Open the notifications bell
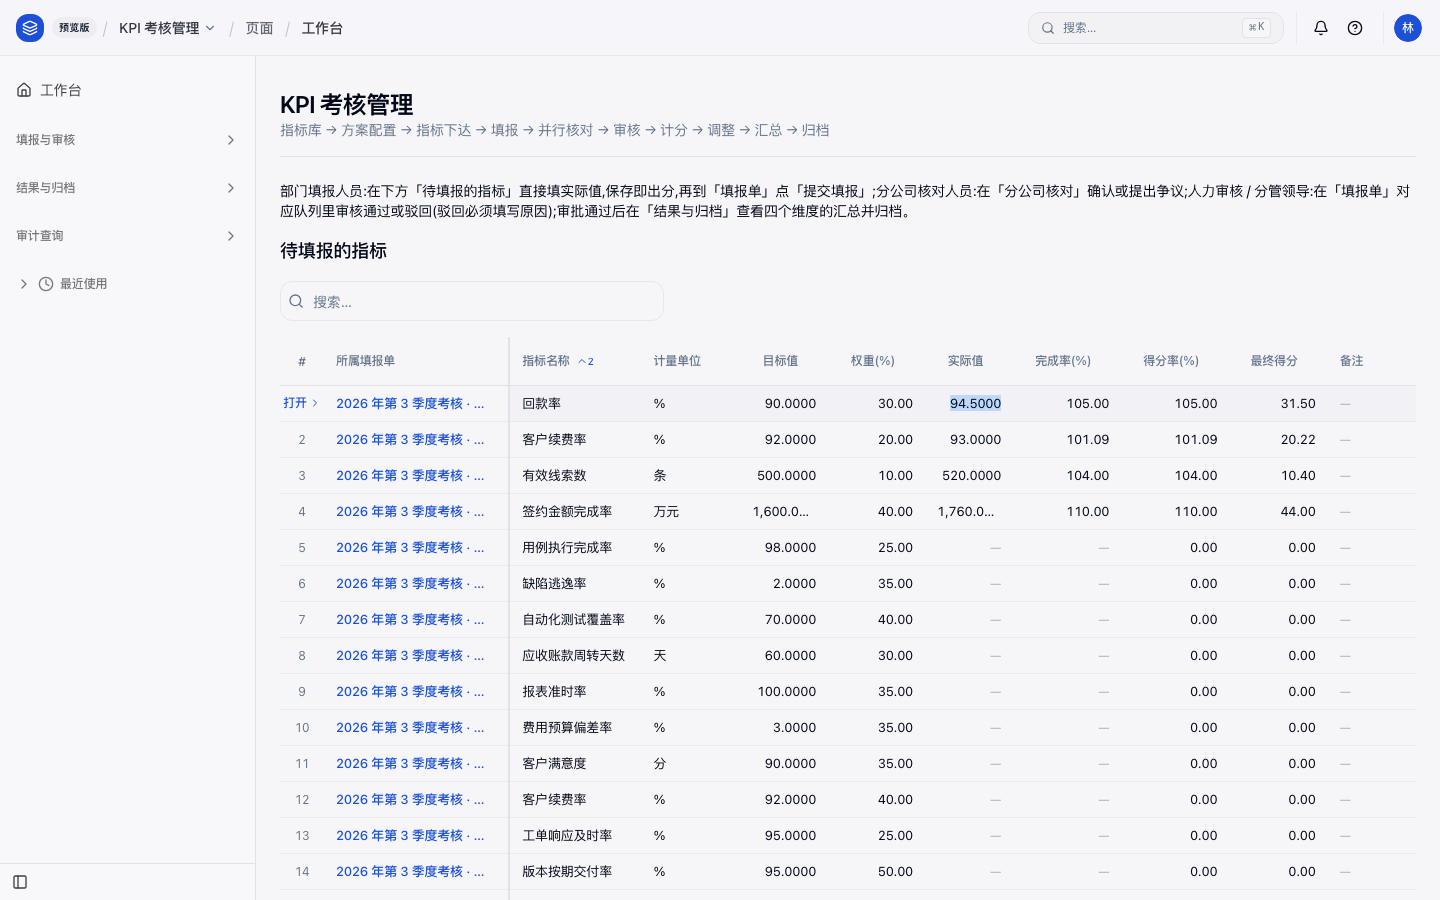This screenshot has height=900, width=1440. pyautogui.click(x=1321, y=28)
